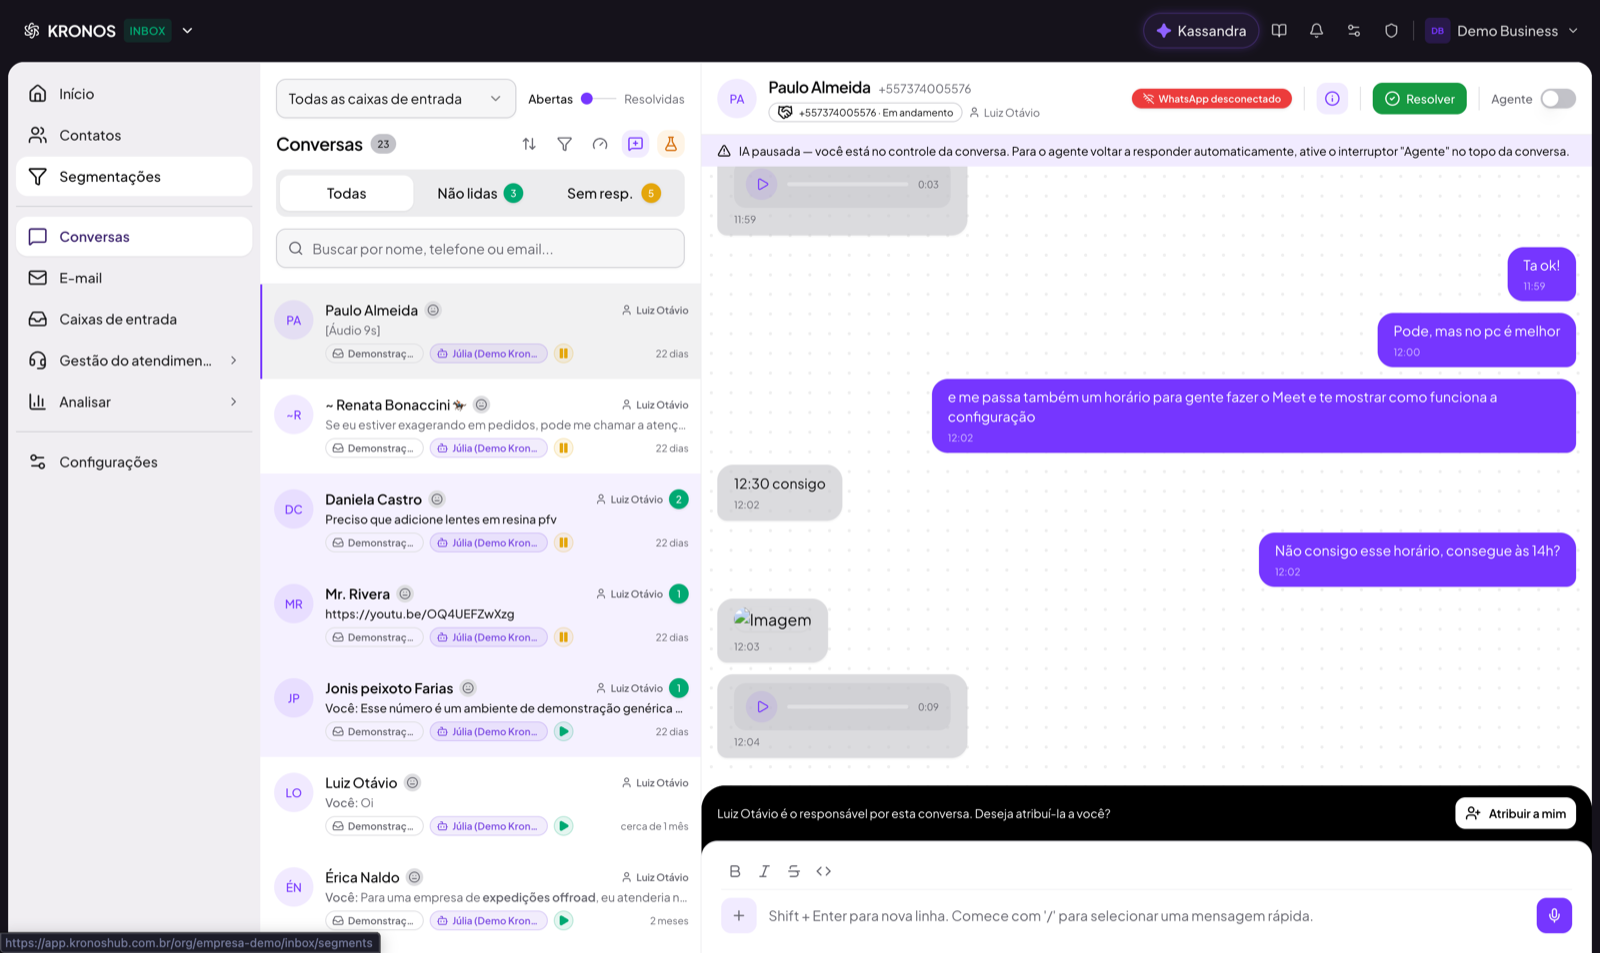Click the Resolver button
1600x953 pixels.
click(x=1419, y=99)
